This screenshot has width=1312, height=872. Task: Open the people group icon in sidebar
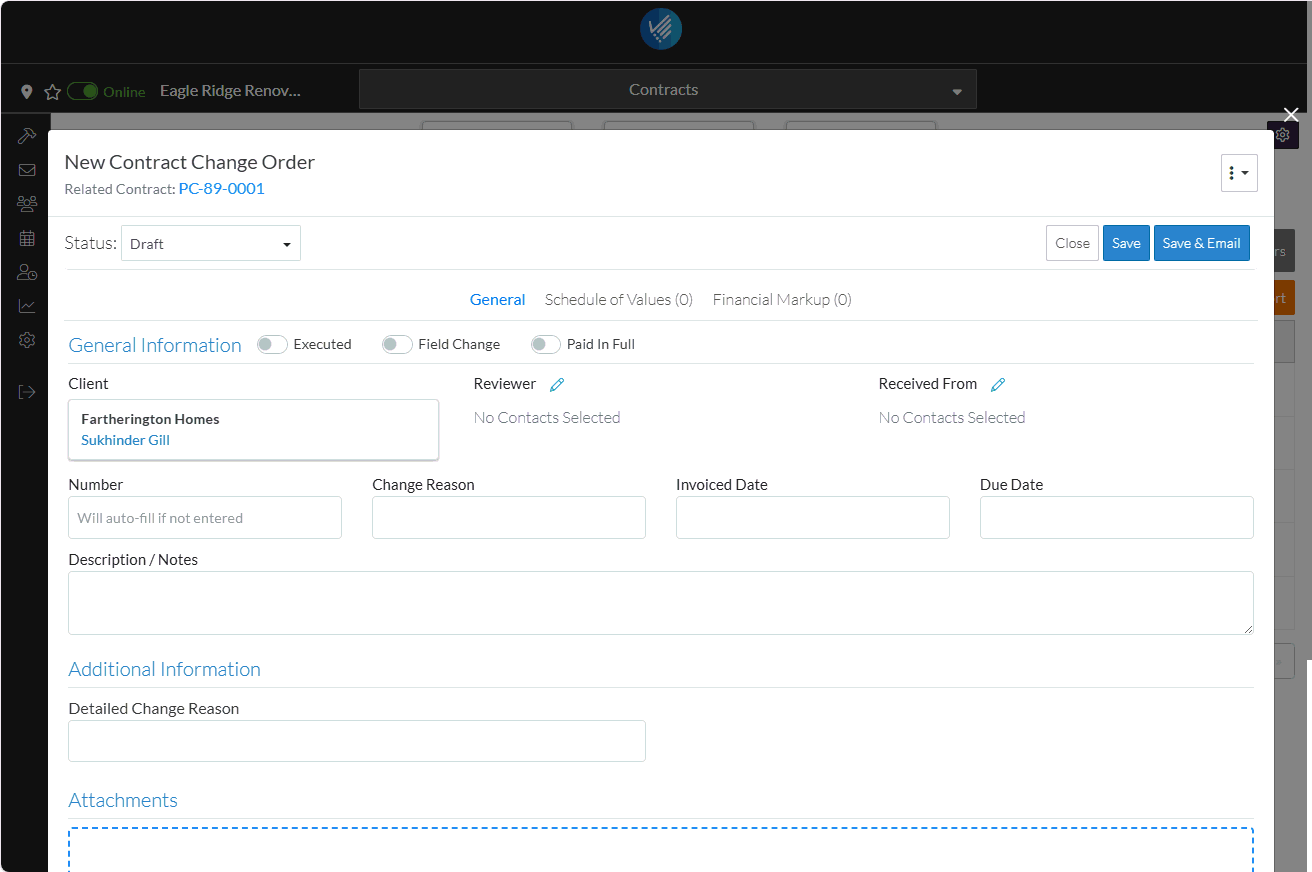[27, 204]
